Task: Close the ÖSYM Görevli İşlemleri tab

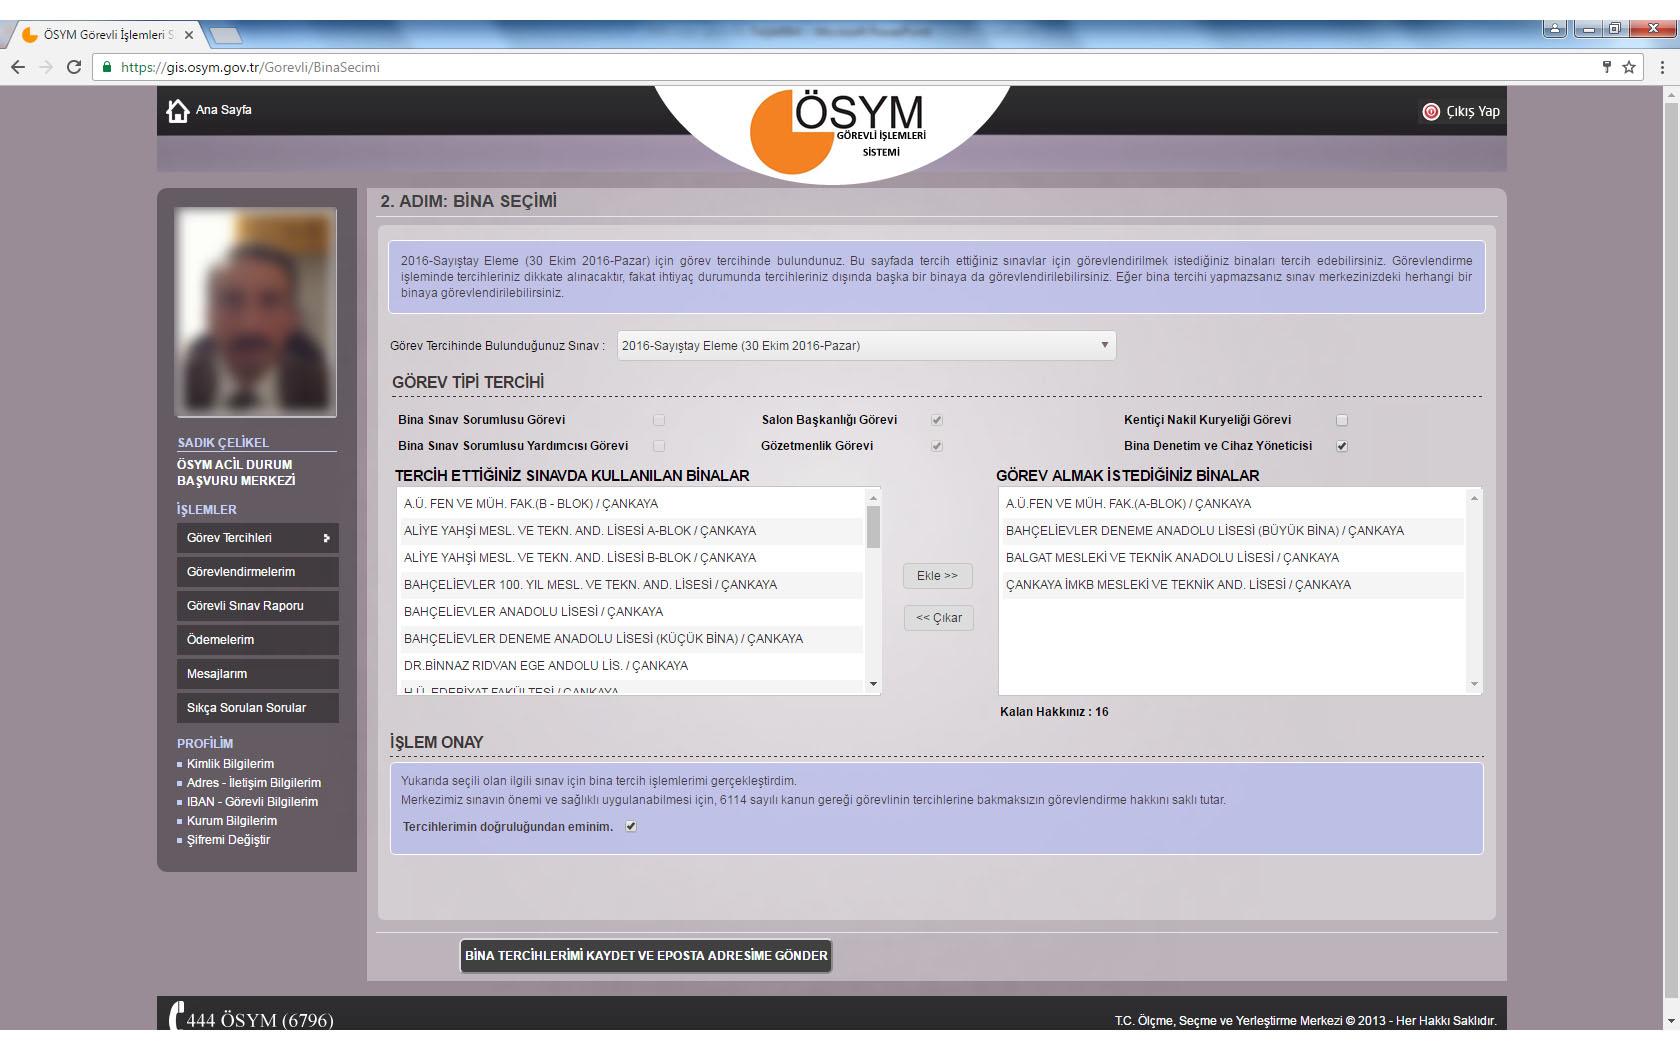Action: (189, 35)
